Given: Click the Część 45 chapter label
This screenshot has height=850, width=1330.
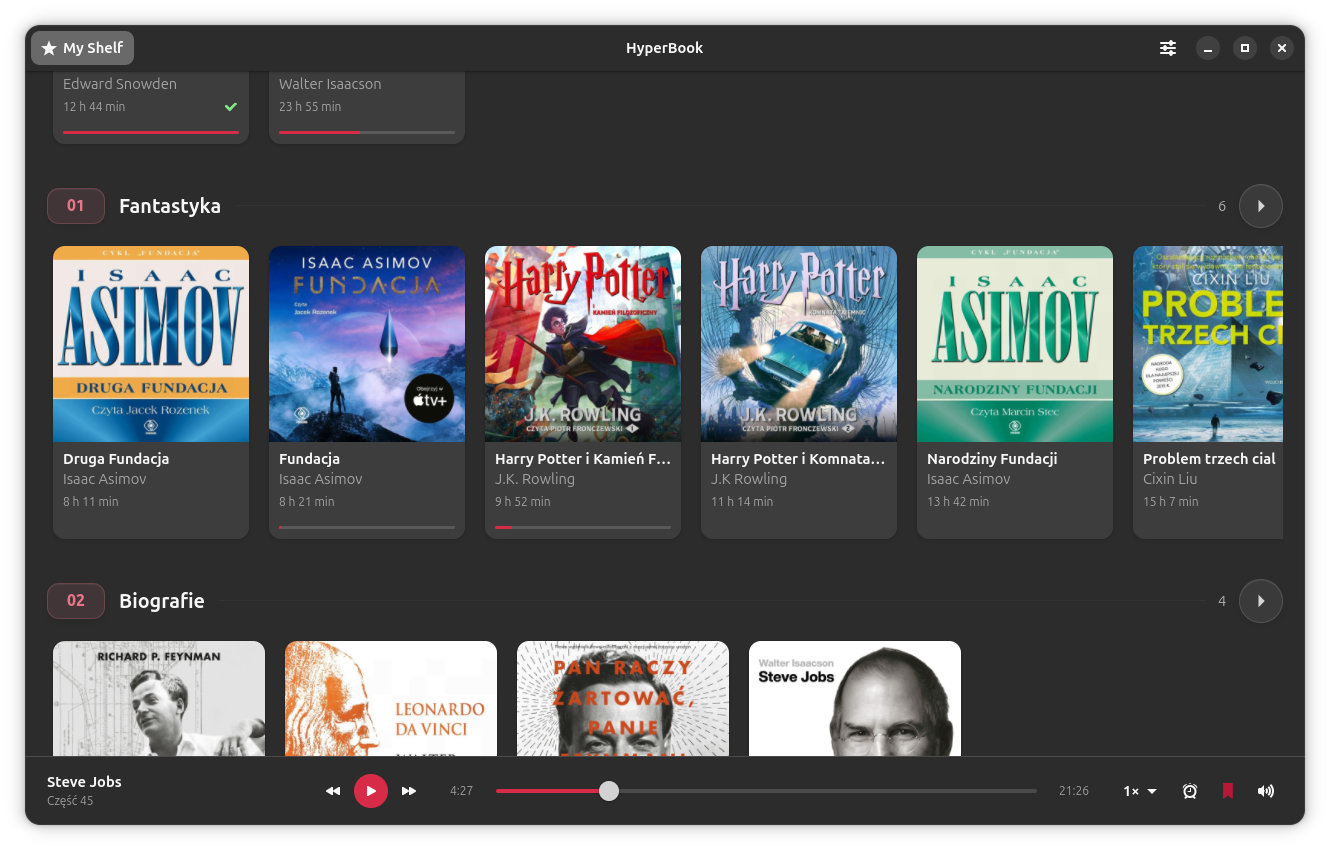Looking at the screenshot, I should pos(70,801).
